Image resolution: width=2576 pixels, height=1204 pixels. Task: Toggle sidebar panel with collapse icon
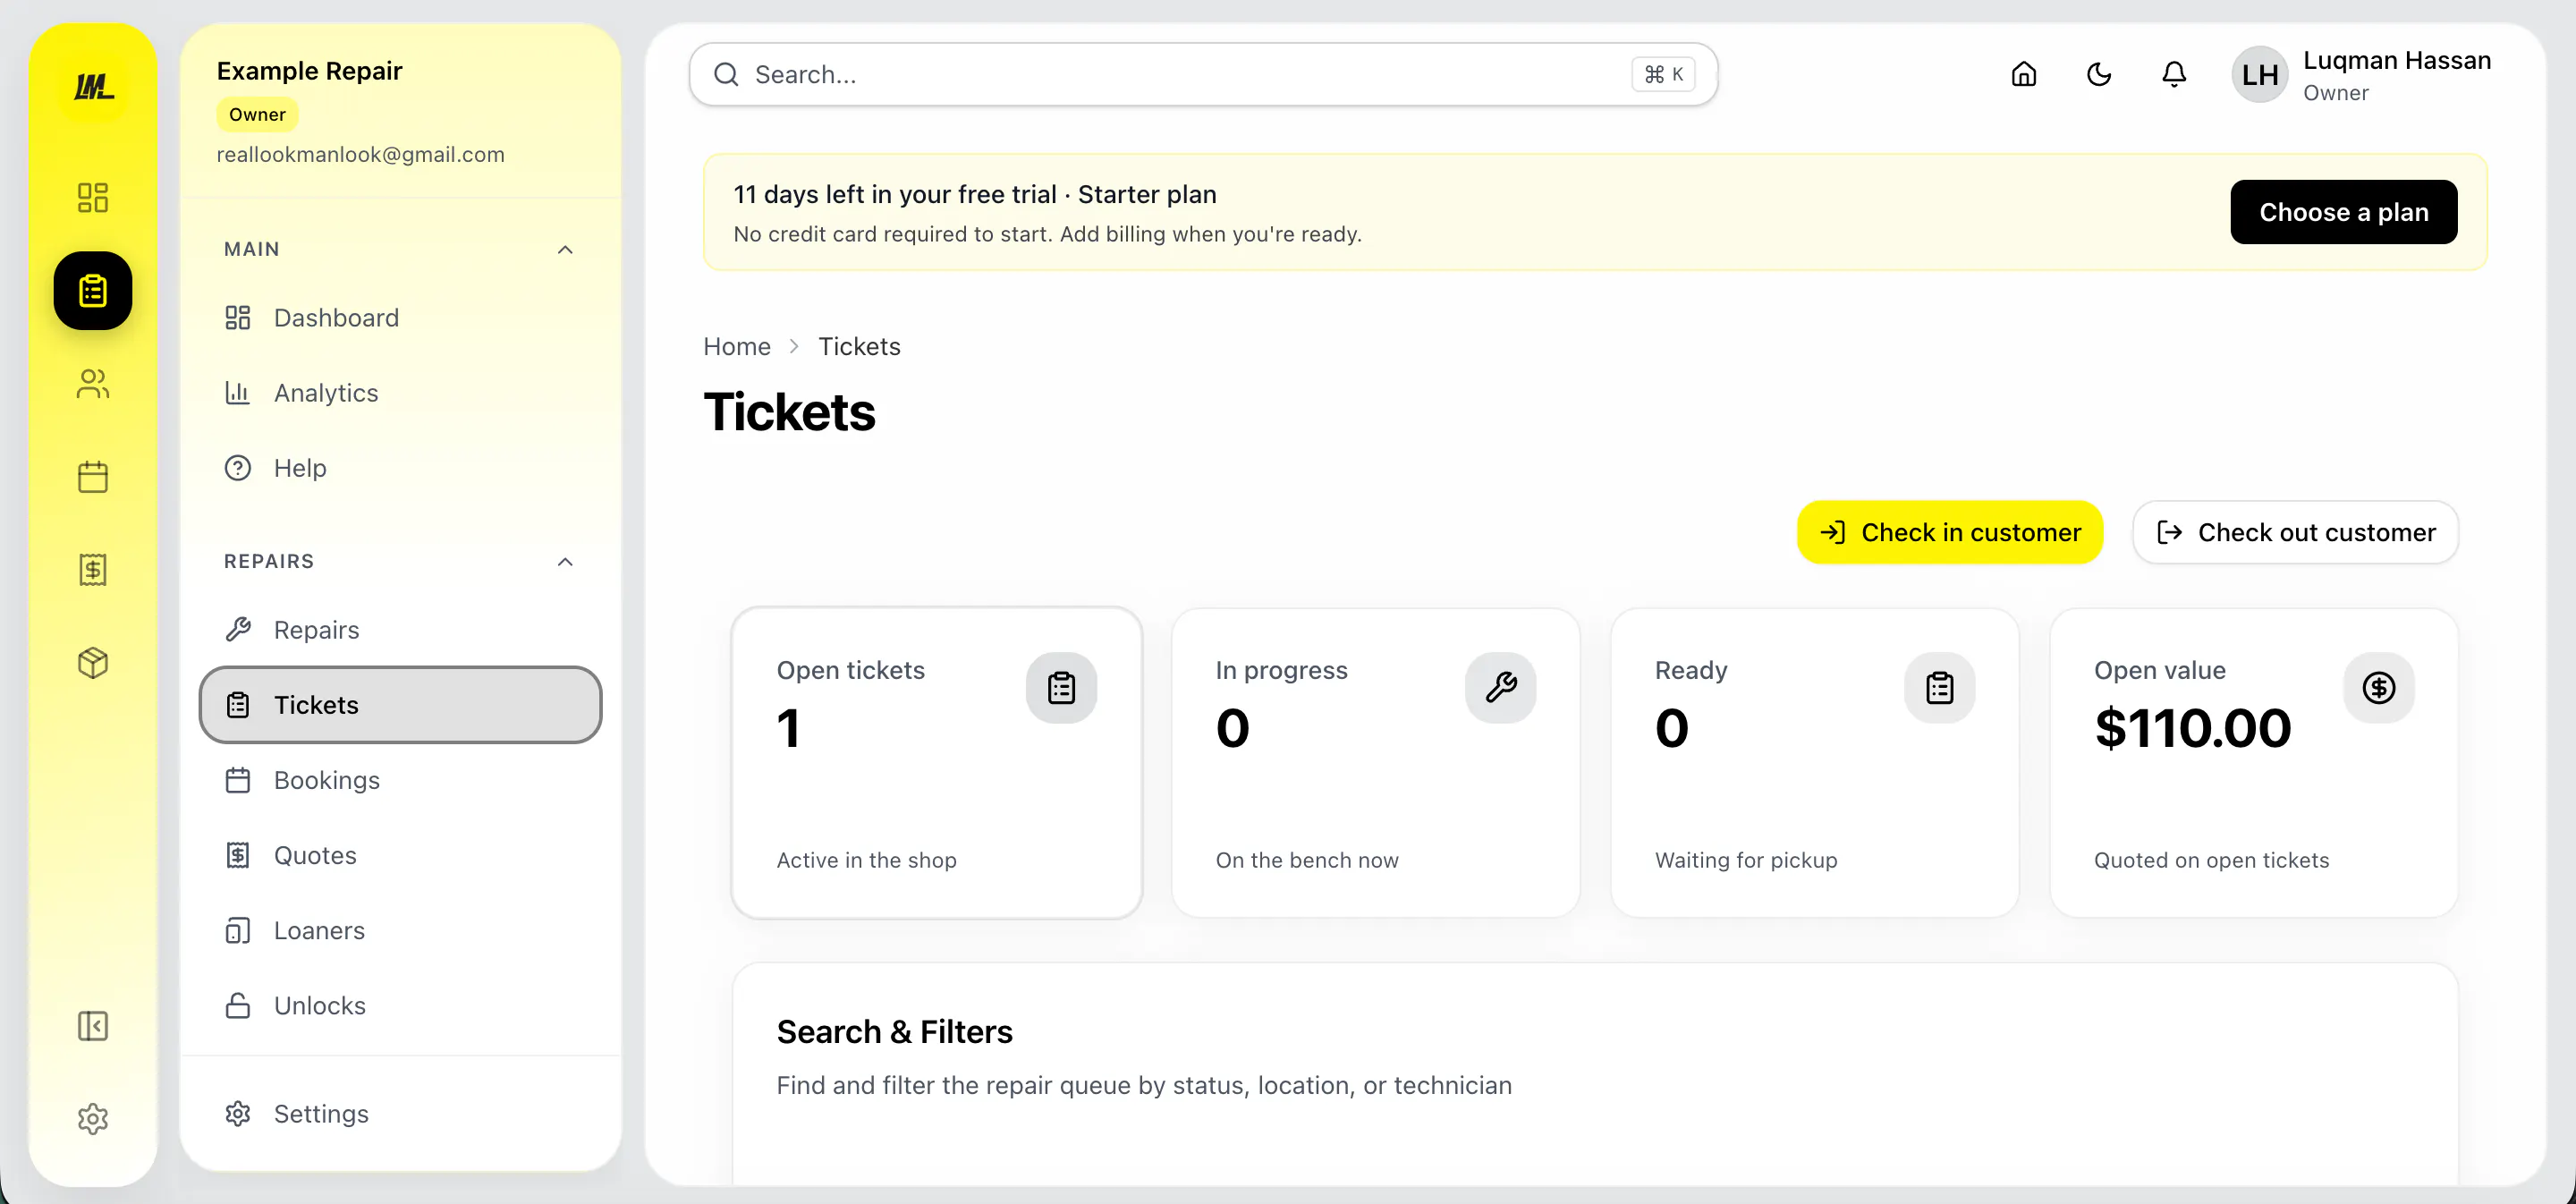[x=93, y=1026]
